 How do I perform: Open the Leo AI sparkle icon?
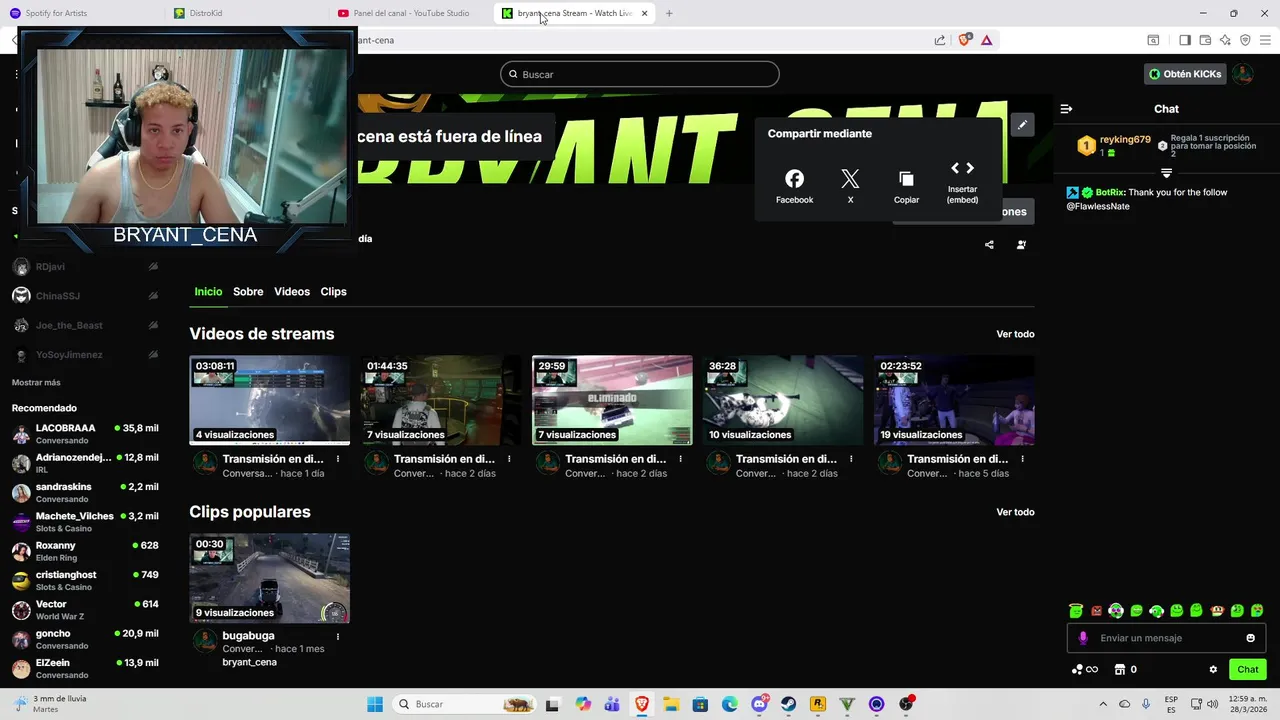tap(1225, 40)
